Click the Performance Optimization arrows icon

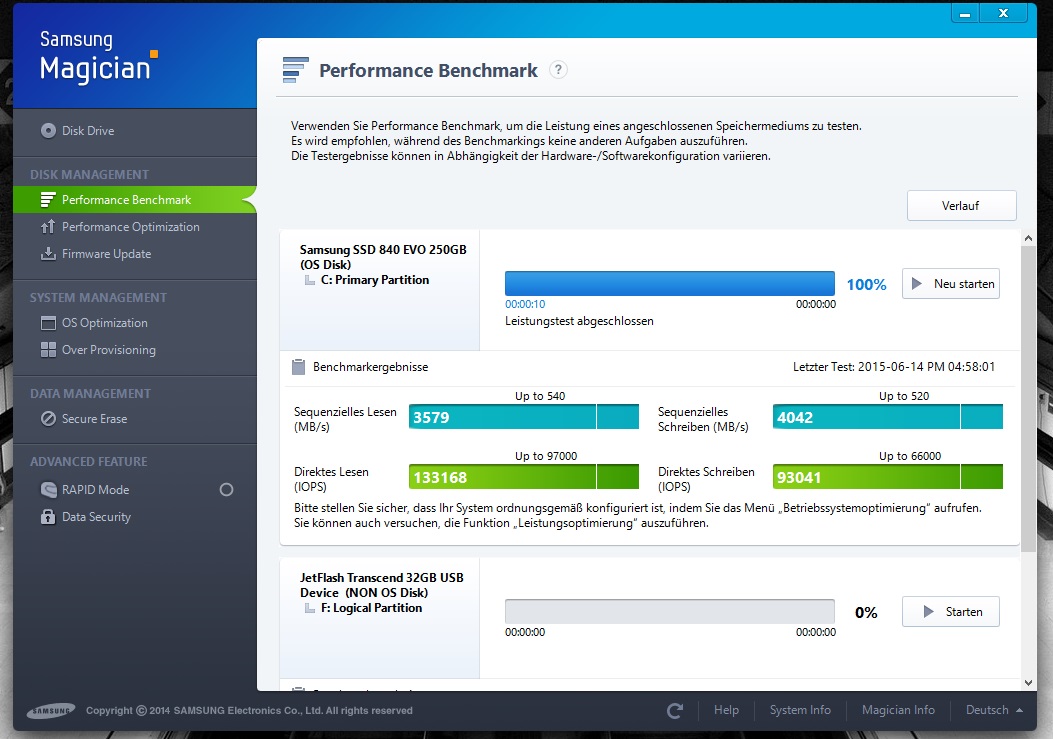click(48, 226)
